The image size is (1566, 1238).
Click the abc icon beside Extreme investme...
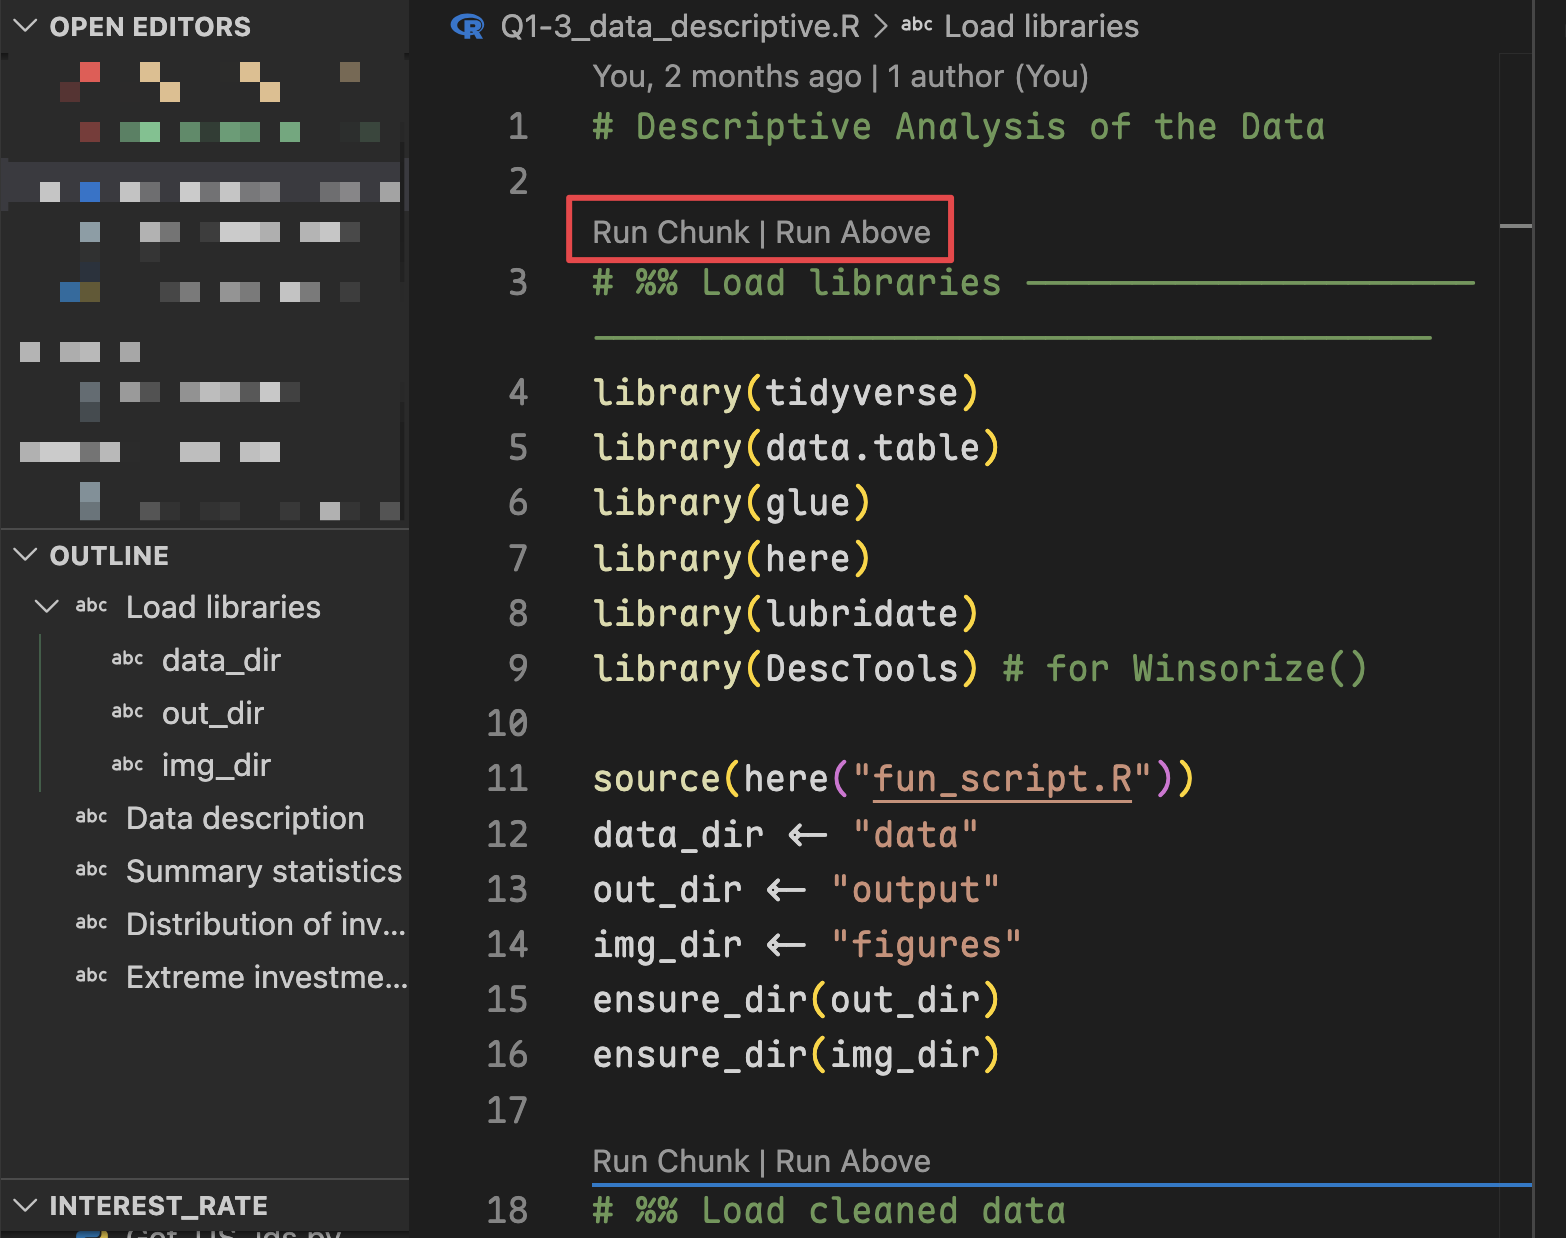(x=91, y=976)
